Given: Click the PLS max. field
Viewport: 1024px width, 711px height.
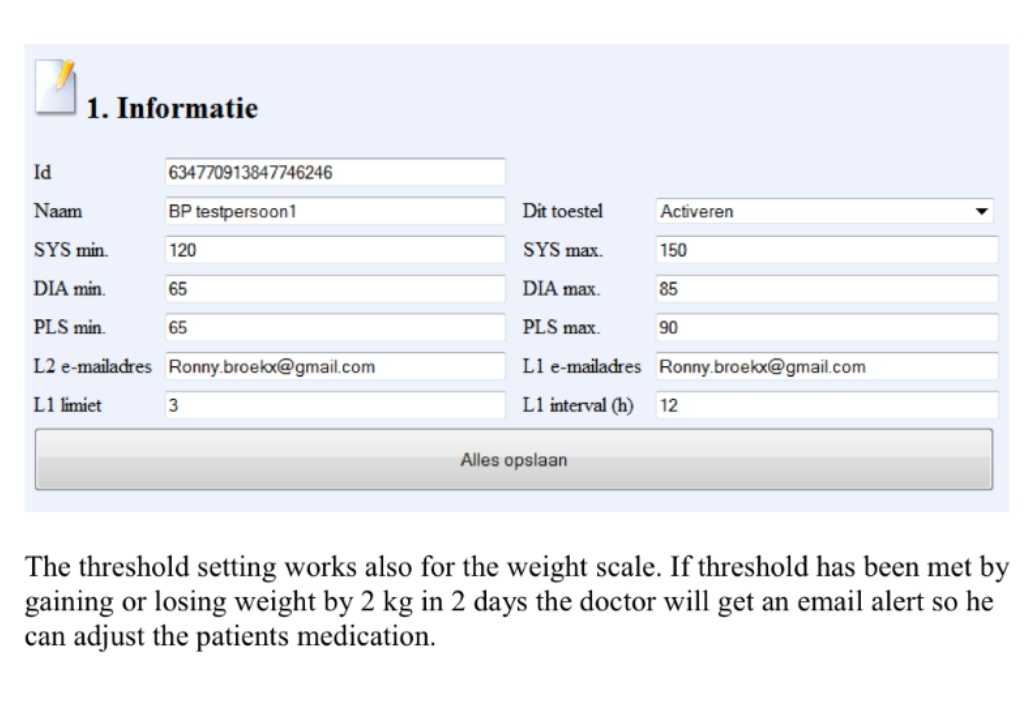Looking at the screenshot, I should [x=827, y=328].
